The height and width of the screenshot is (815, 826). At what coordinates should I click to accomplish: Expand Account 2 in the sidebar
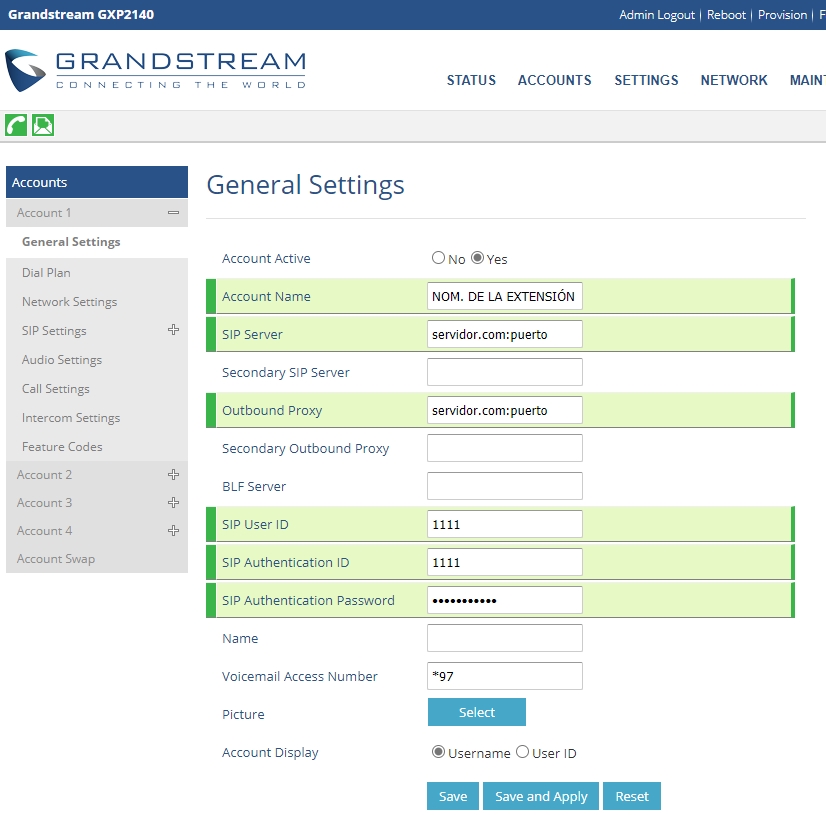173,474
